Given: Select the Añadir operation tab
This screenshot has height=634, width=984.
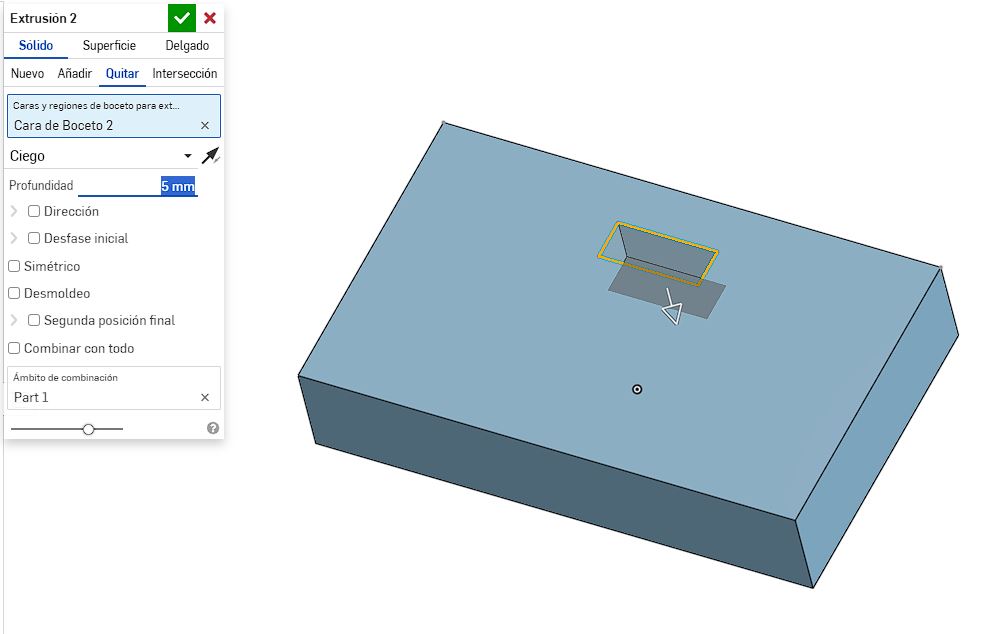Looking at the screenshot, I should (x=75, y=74).
